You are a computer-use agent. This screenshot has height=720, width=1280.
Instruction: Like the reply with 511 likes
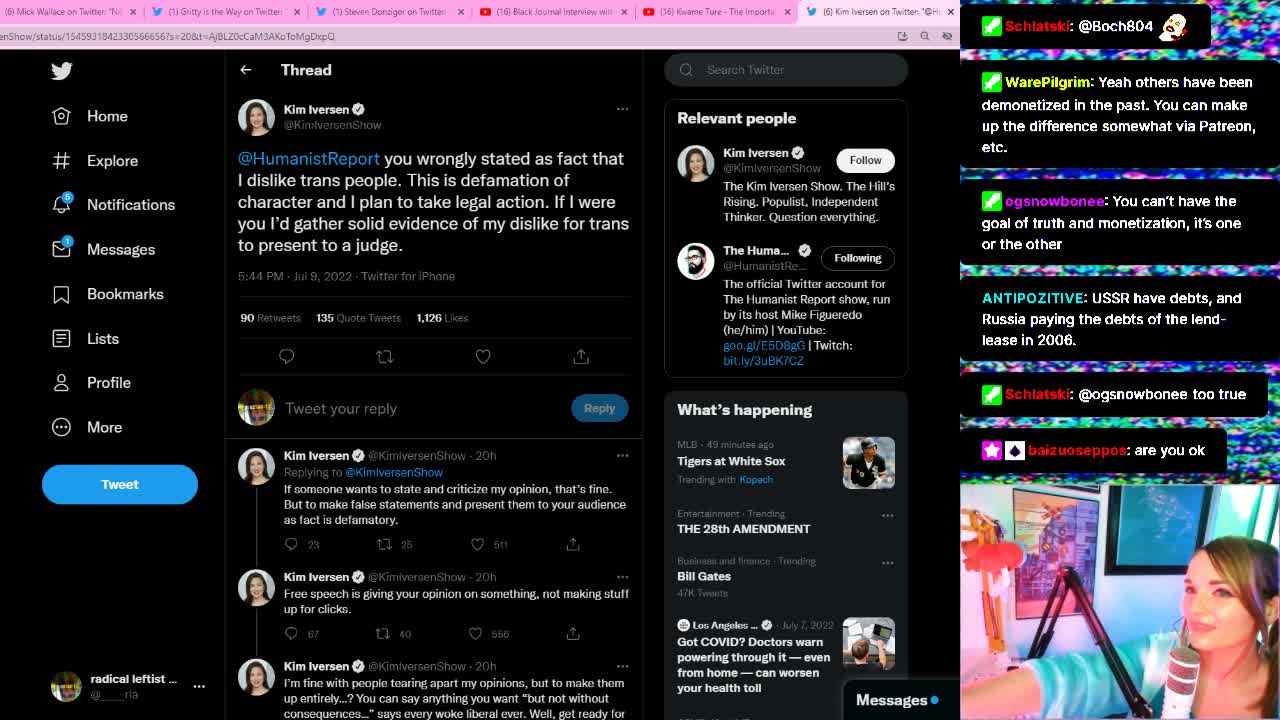coord(478,544)
